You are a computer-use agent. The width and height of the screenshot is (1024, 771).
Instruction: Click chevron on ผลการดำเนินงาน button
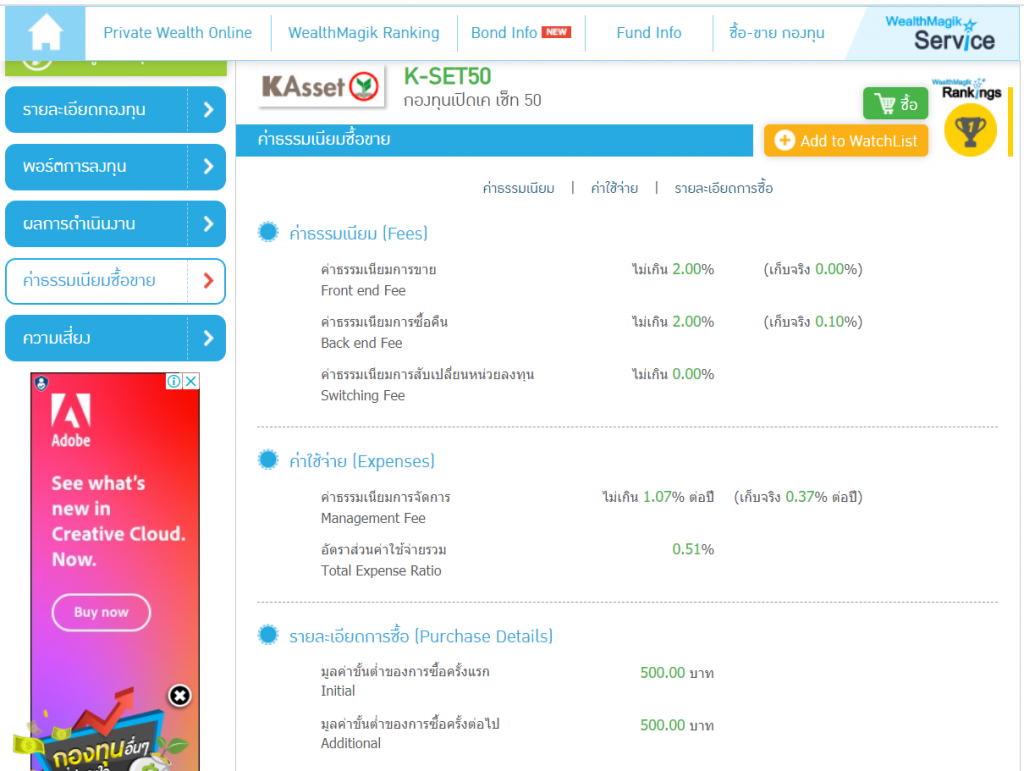click(x=208, y=224)
